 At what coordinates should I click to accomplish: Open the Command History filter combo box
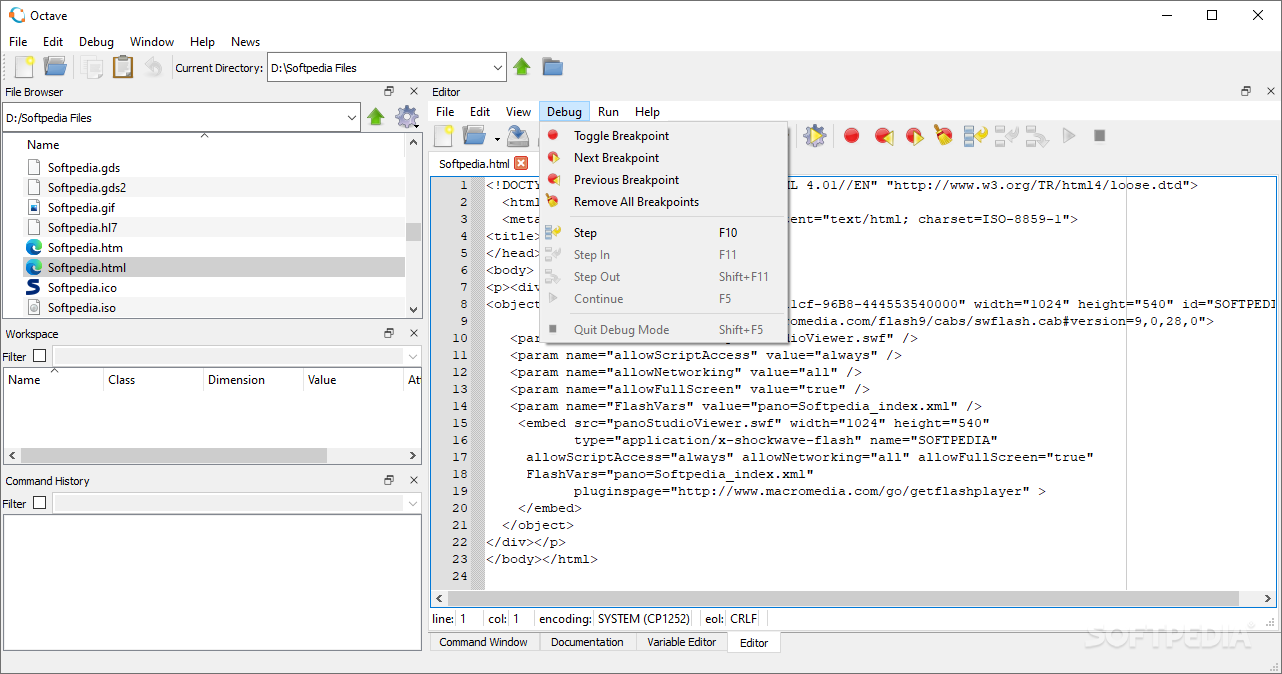(x=237, y=503)
